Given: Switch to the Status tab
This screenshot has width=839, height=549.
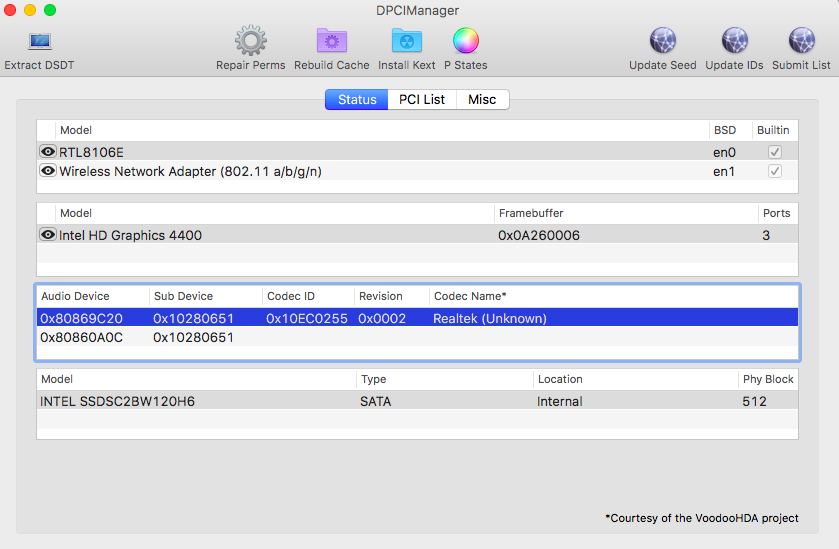Looking at the screenshot, I should click(357, 100).
